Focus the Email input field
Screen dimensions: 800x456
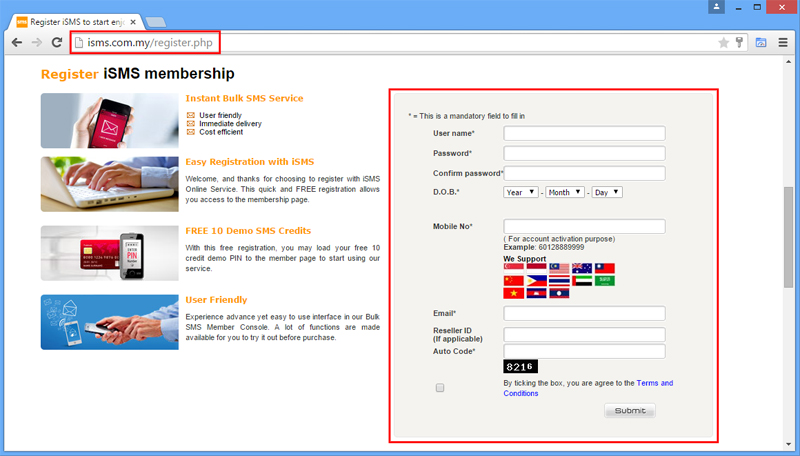coord(584,313)
